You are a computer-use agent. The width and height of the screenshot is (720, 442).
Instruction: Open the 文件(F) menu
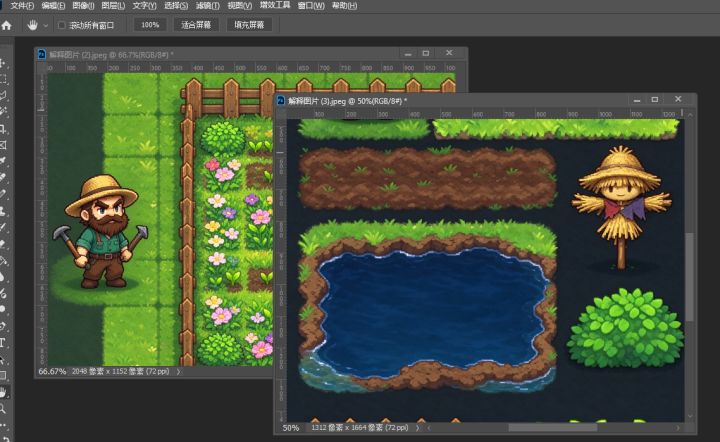(x=22, y=6)
